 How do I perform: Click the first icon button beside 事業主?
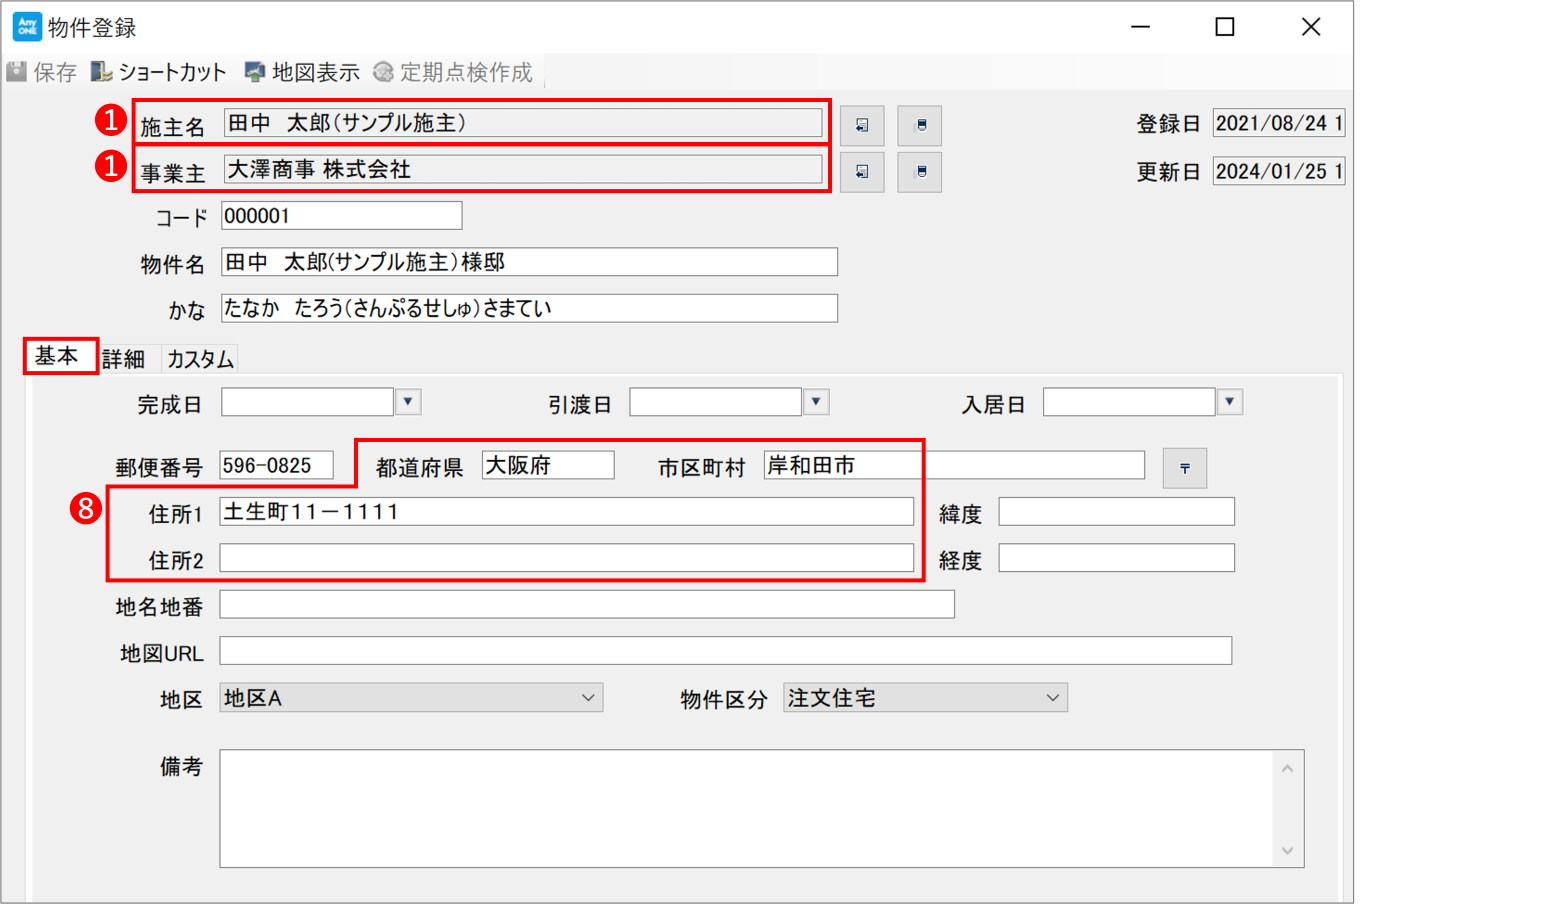(x=861, y=172)
